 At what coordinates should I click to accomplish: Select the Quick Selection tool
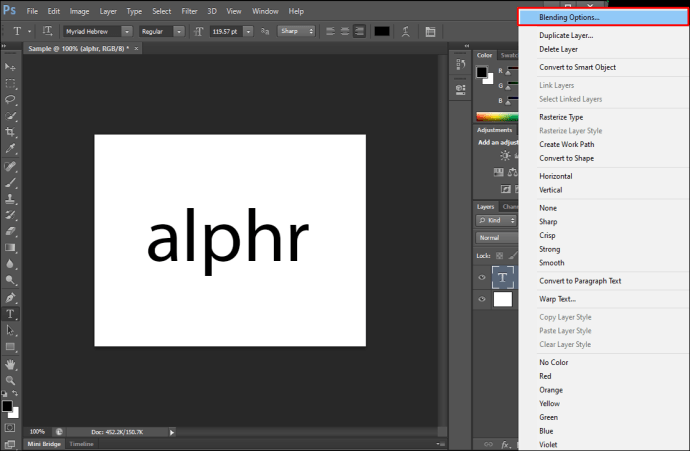coord(10,116)
